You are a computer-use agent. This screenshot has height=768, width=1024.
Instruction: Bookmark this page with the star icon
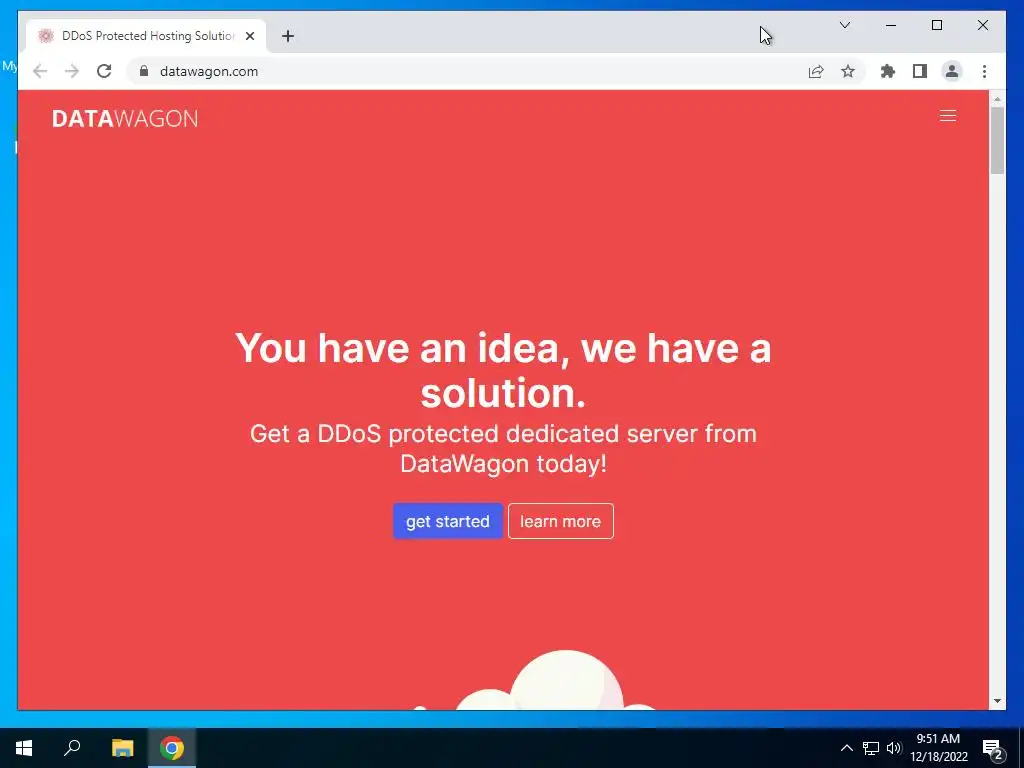click(x=848, y=71)
